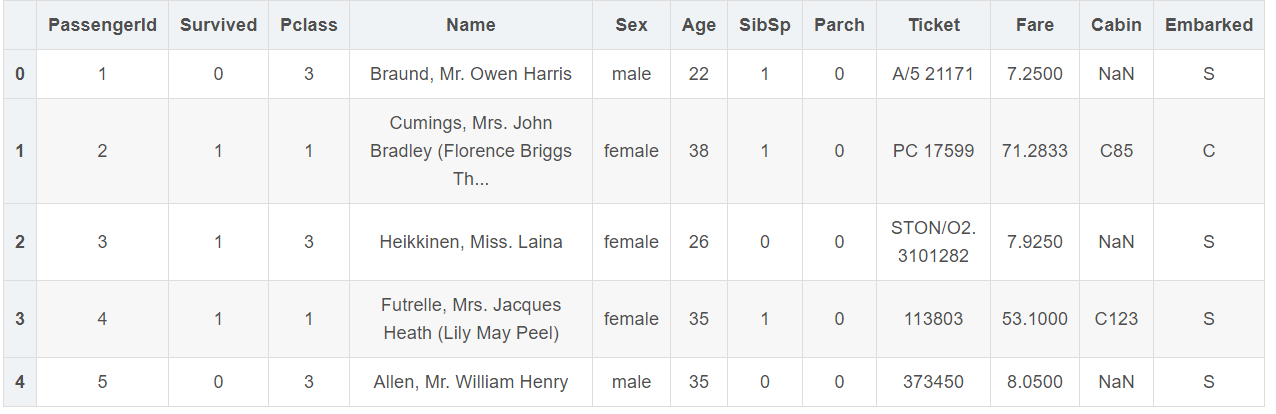Viewport: 1276px width, 414px height.
Task: Click the Braund, Mr. Owen Harris cell
Action: click(470, 74)
